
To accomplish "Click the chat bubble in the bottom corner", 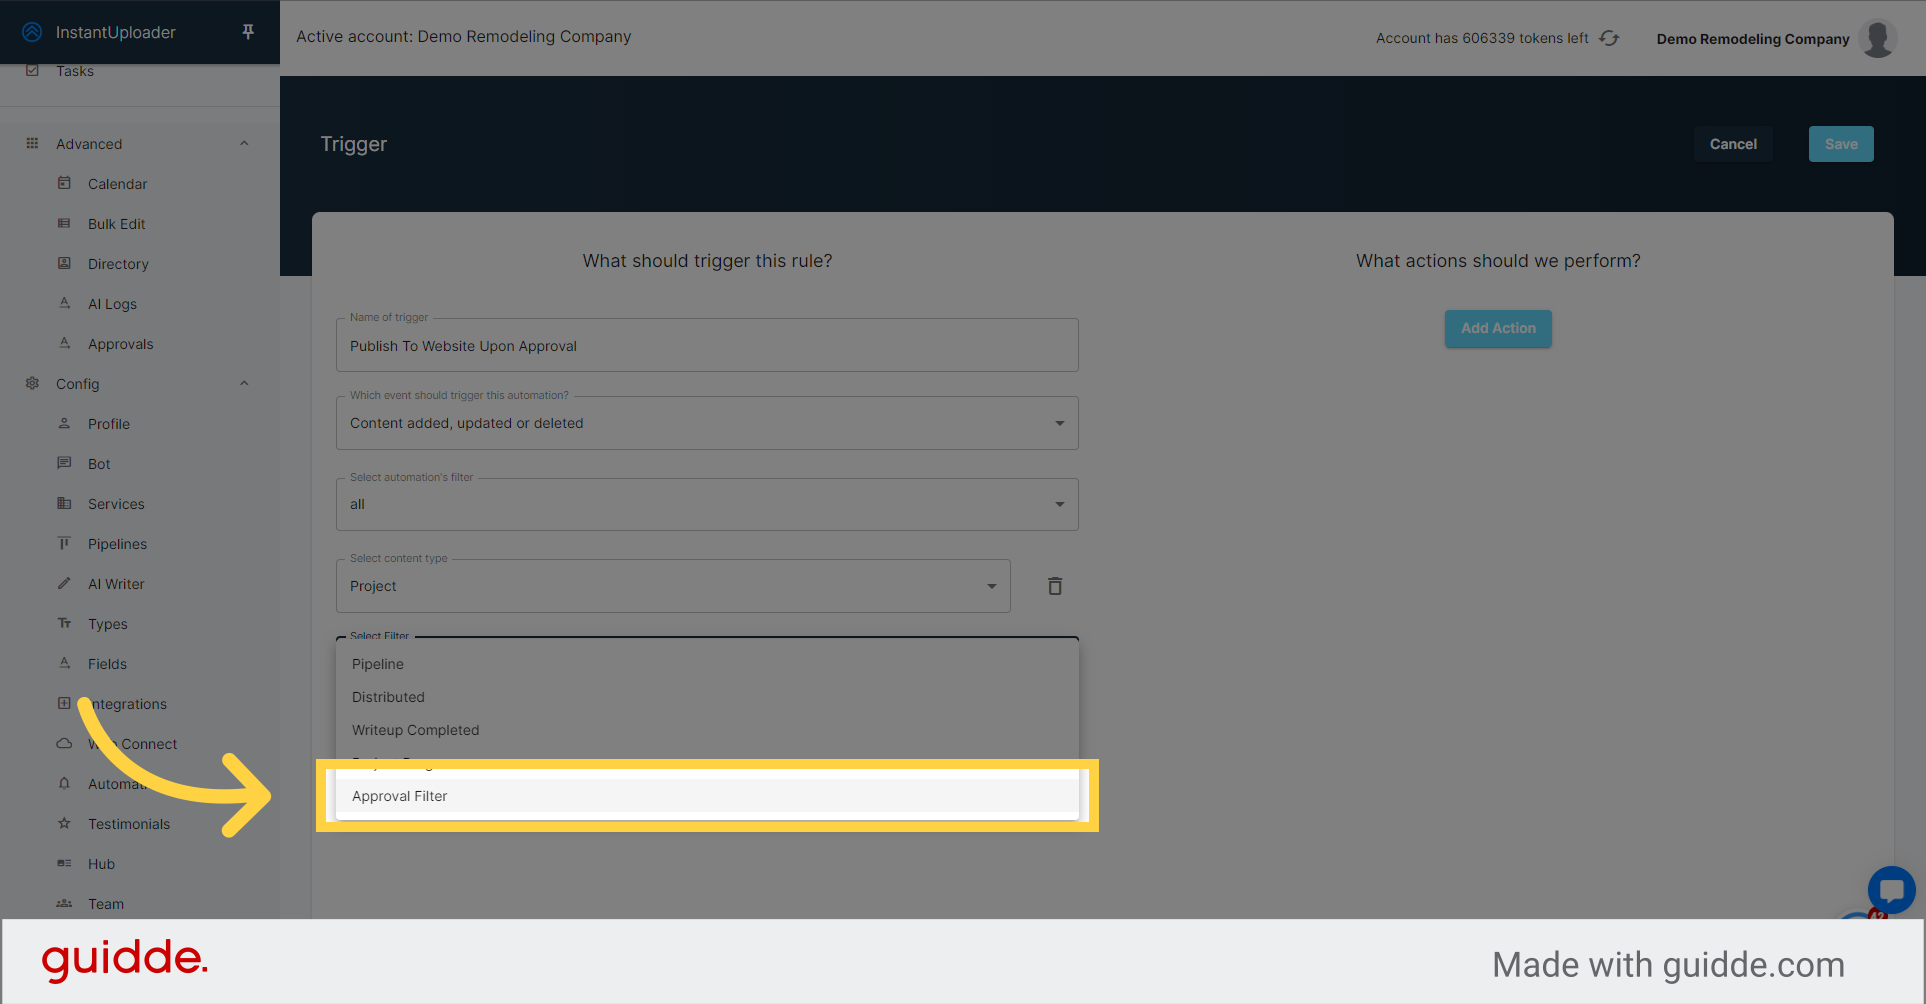I will [1891, 891].
